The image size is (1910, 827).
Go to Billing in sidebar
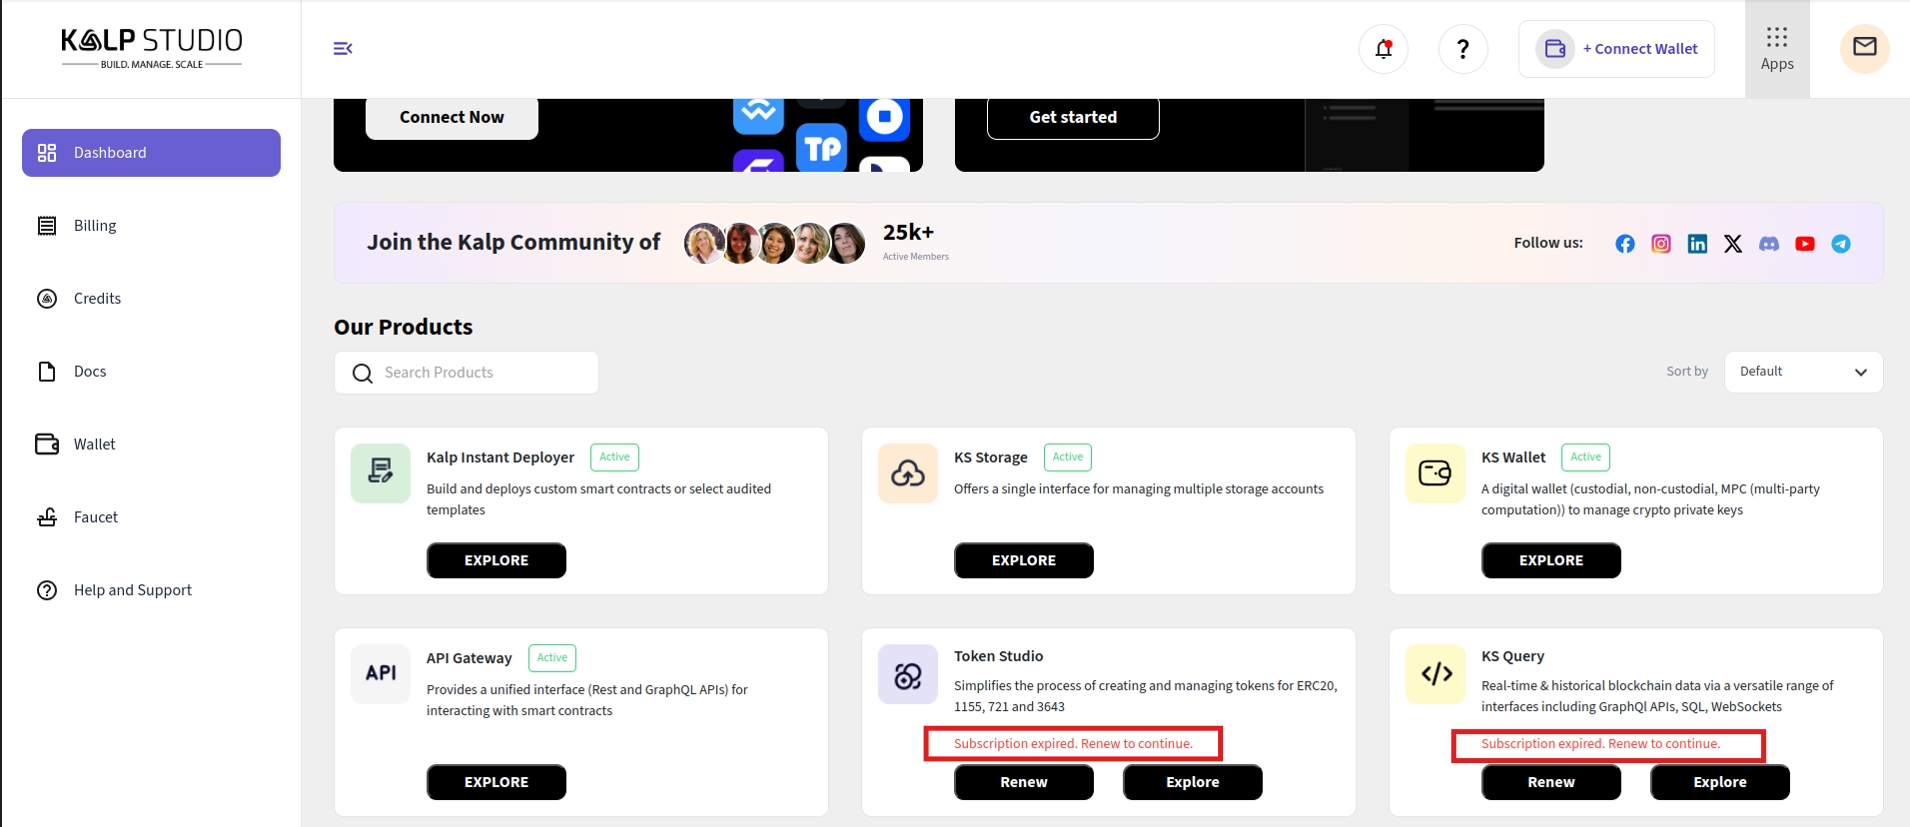tap(95, 226)
